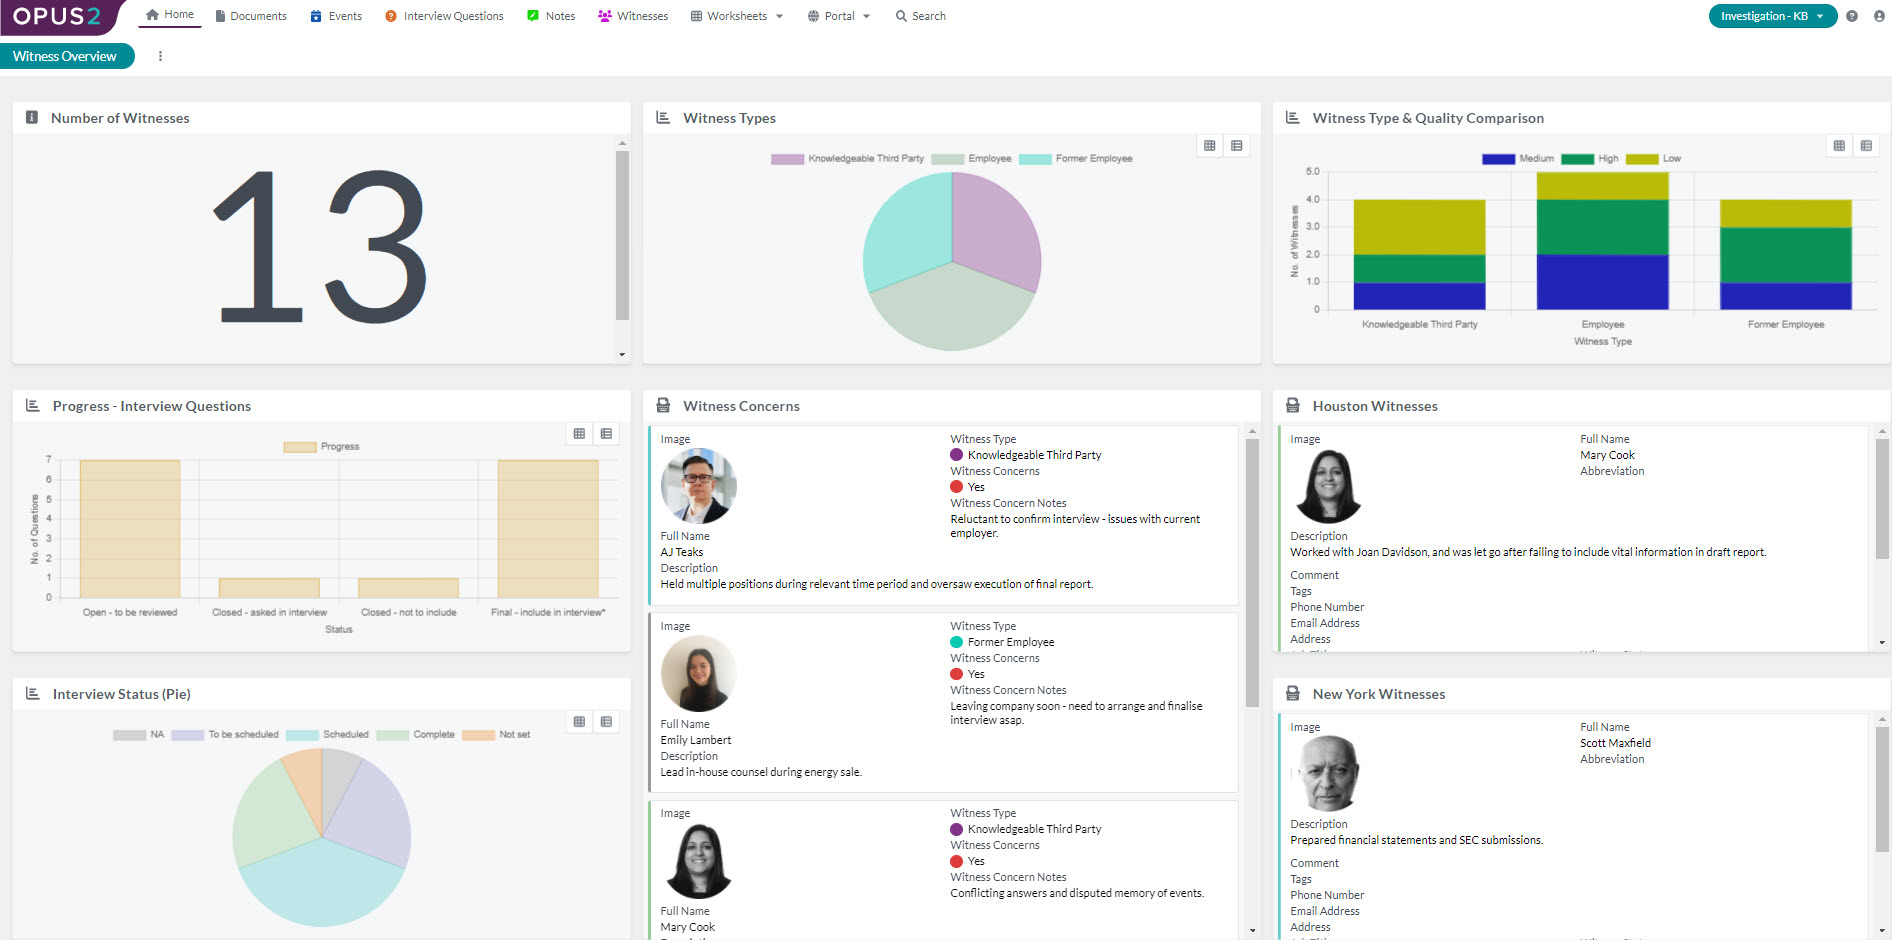The width and height of the screenshot is (1892, 940).
Task: Open the Investigation - KB workspace dropdown
Action: (x=1772, y=16)
